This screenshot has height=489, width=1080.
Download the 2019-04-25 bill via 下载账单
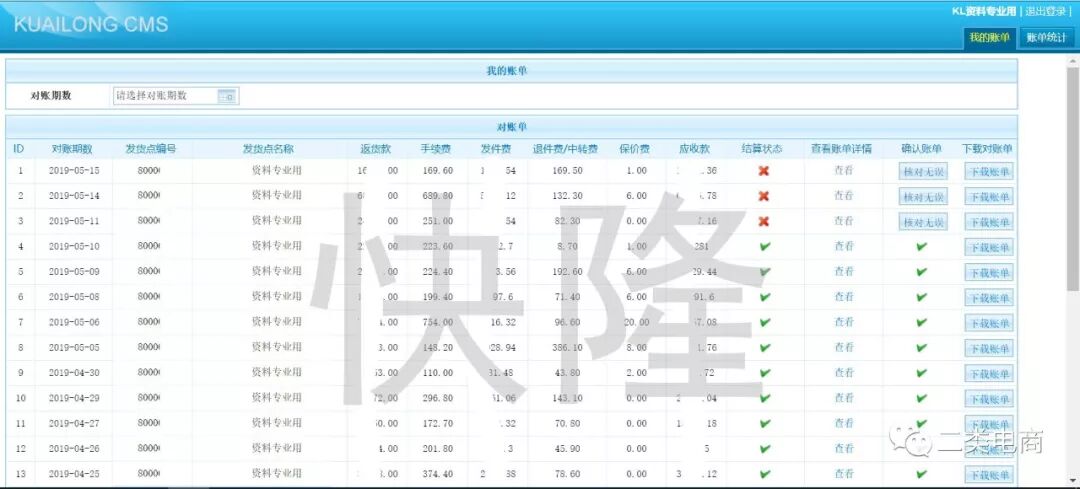tap(988, 475)
